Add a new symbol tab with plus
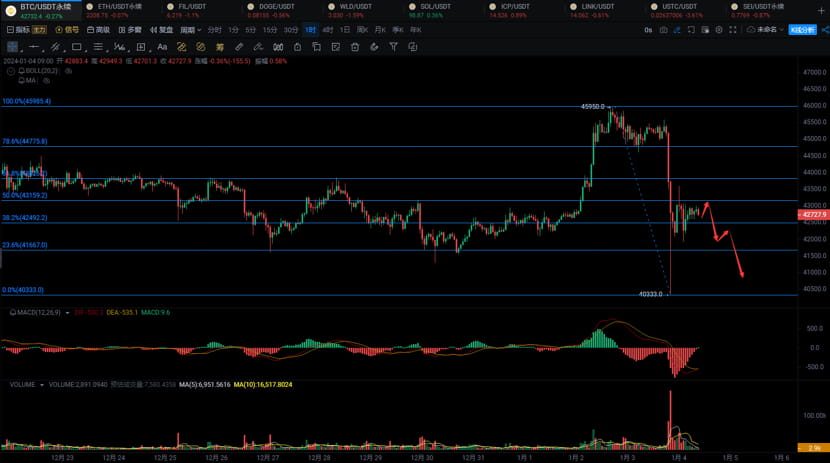 tap(821, 11)
